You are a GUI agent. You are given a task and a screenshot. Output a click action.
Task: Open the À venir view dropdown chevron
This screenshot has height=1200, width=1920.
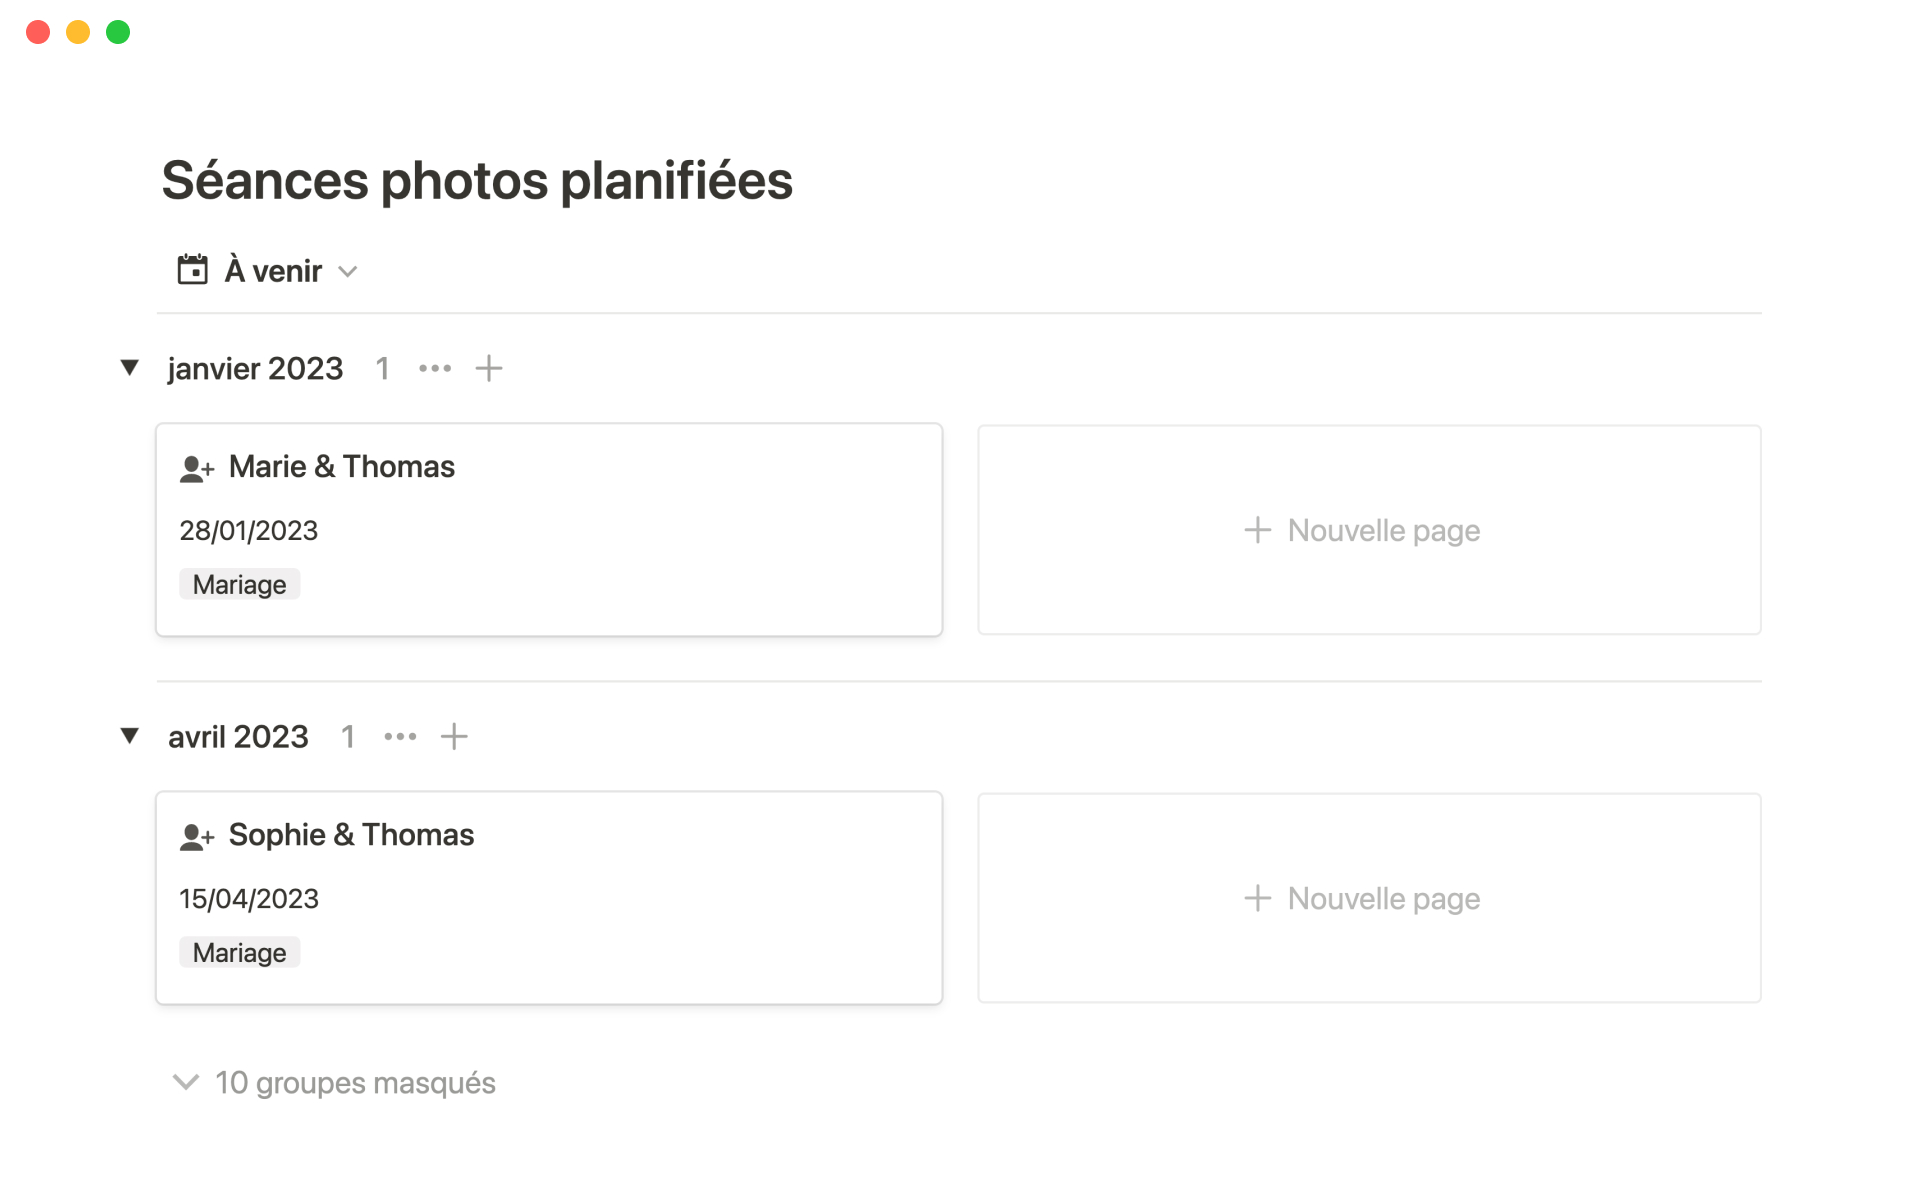click(348, 272)
